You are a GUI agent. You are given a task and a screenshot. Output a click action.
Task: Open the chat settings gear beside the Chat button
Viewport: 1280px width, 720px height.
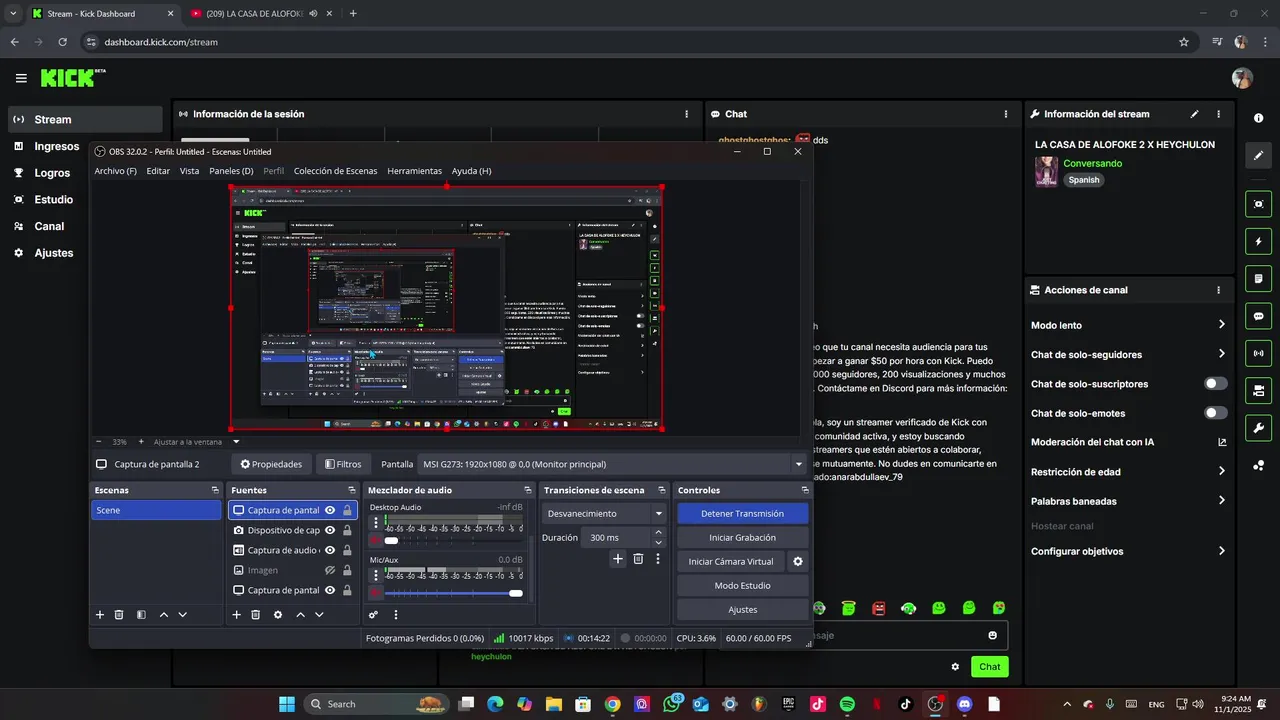click(x=955, y=667)
